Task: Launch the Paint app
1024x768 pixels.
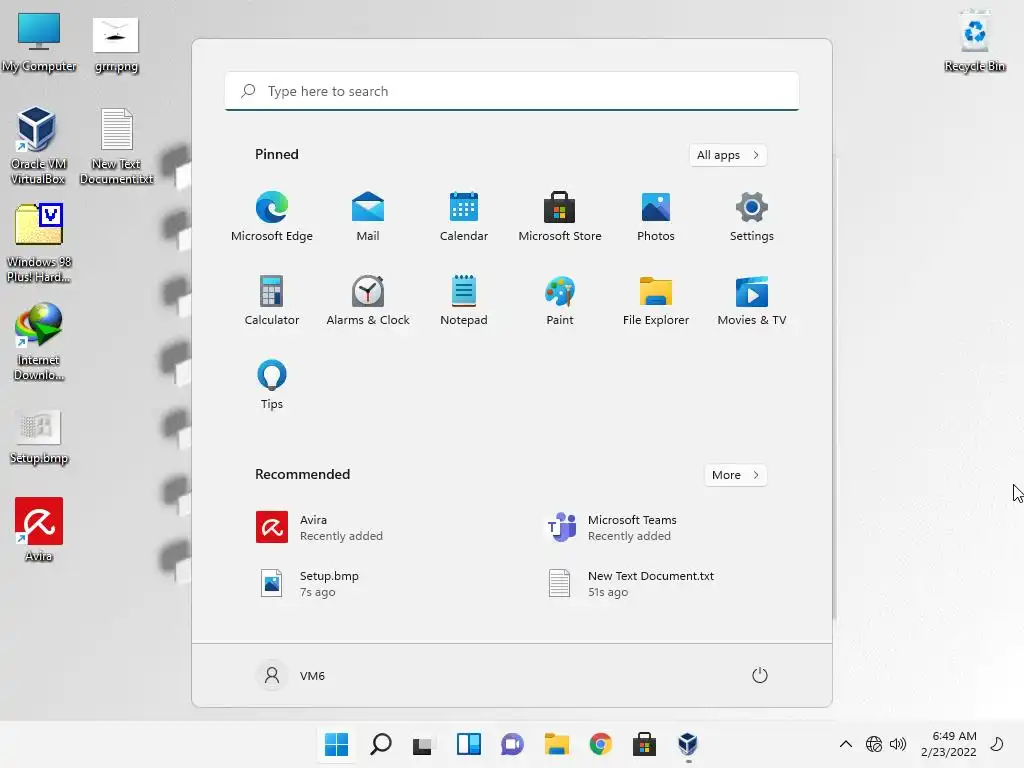Action: pyautogui.click(x=560, y=301)
